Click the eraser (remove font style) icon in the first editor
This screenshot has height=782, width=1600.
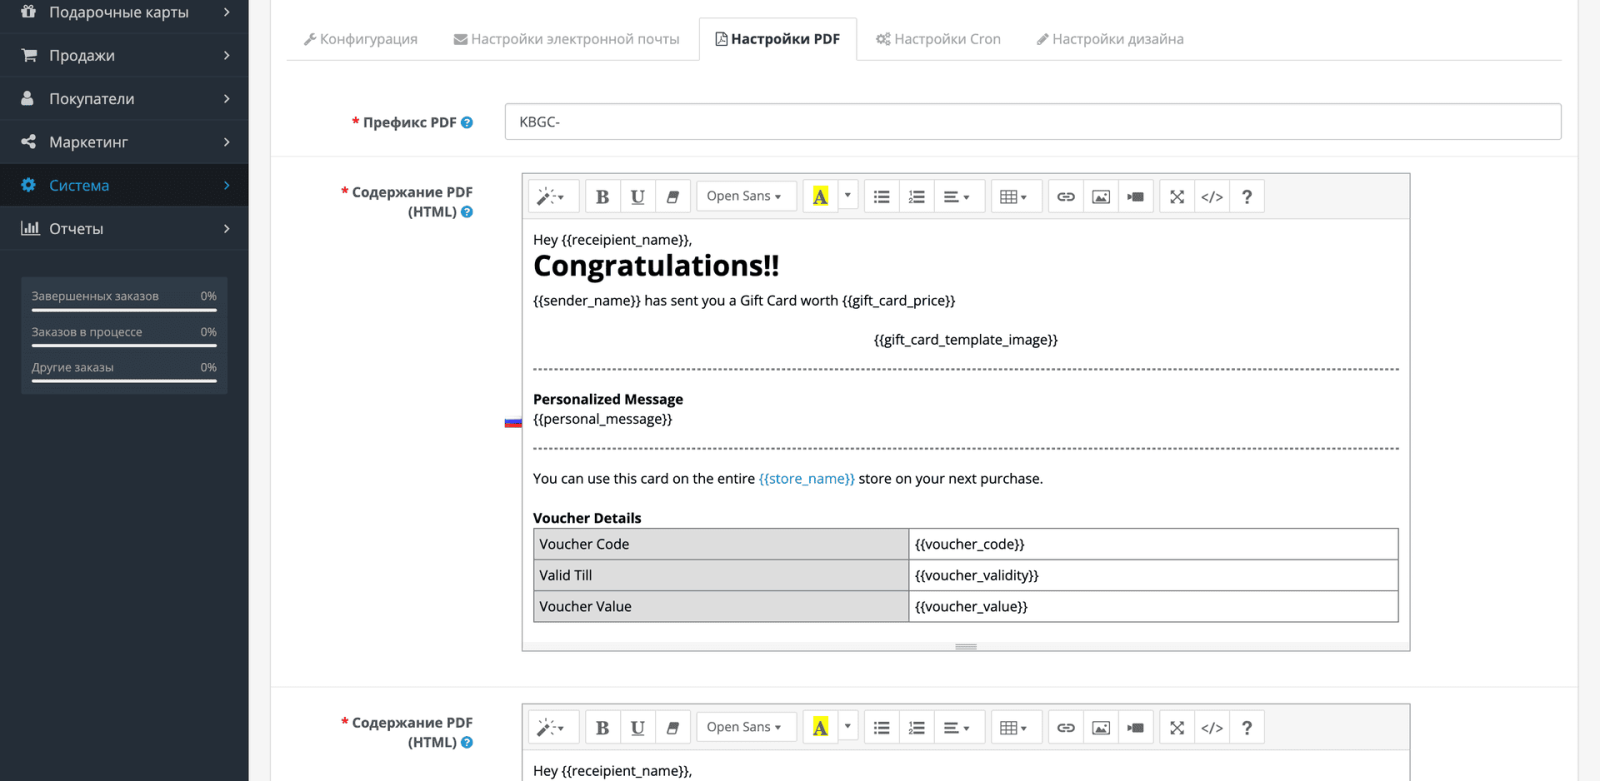[x=673, y=197]
